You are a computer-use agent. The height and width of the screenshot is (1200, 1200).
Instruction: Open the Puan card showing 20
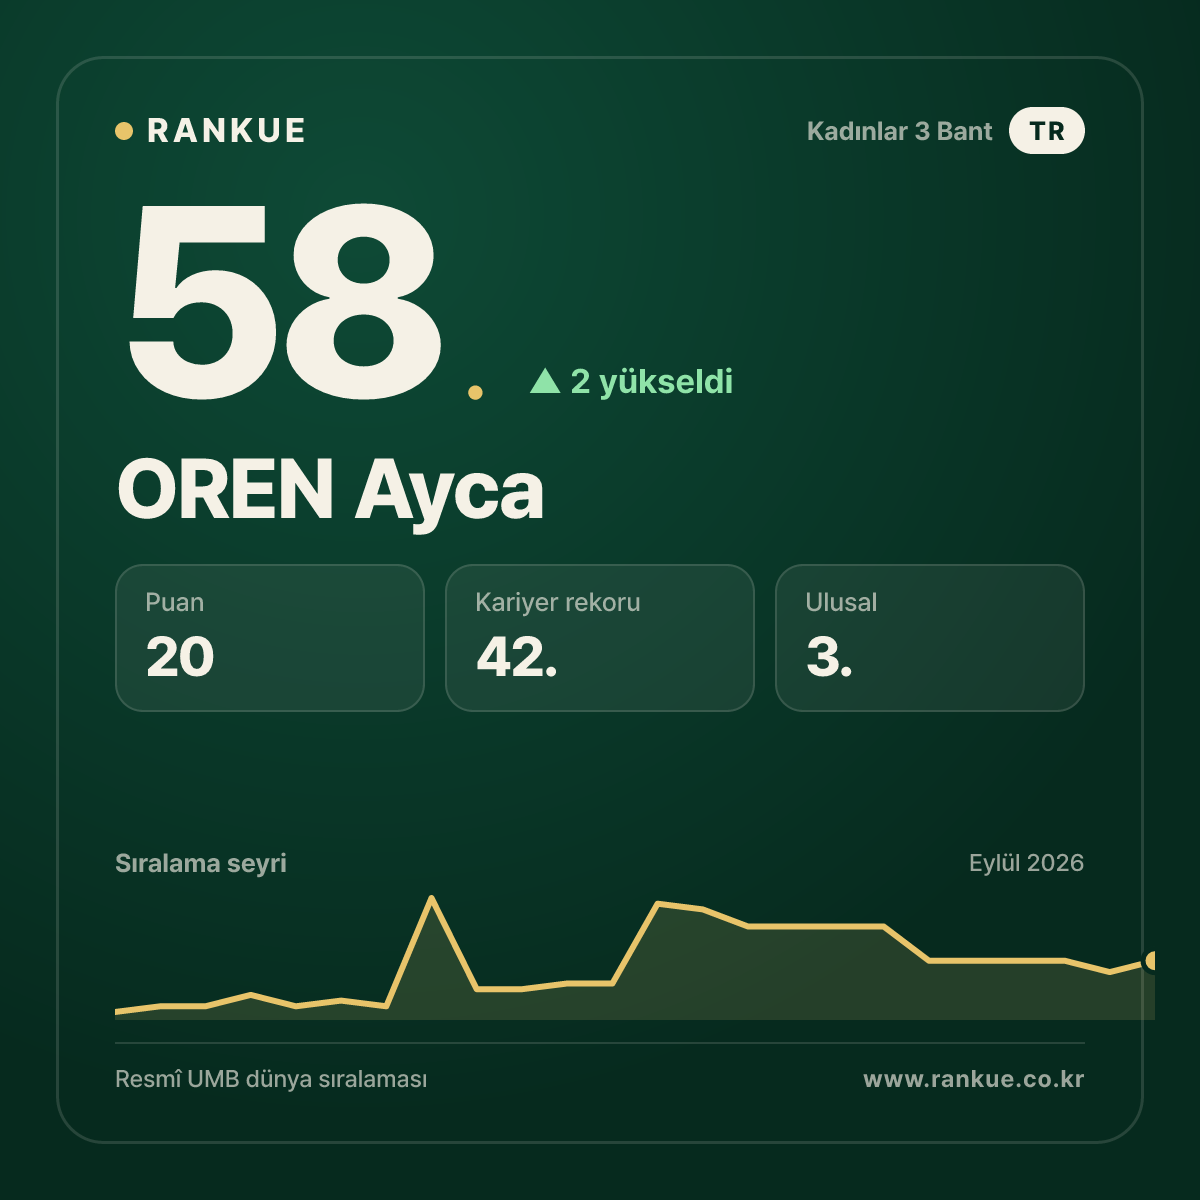coord(270,638)
